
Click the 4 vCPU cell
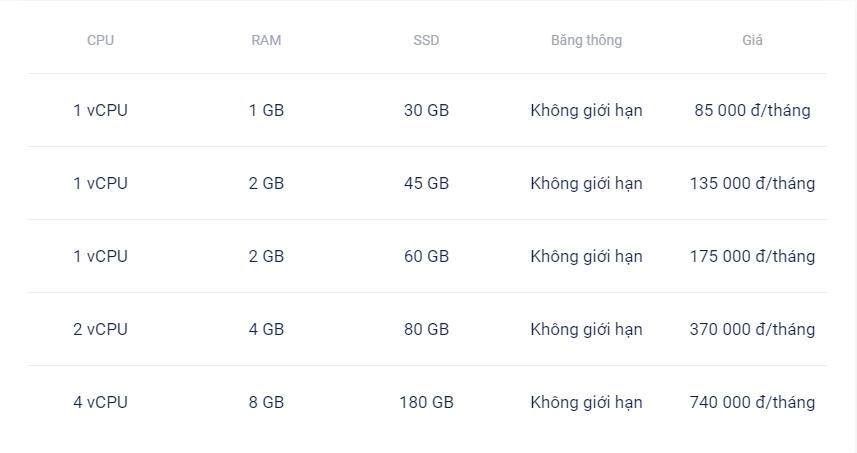(100, 402)
